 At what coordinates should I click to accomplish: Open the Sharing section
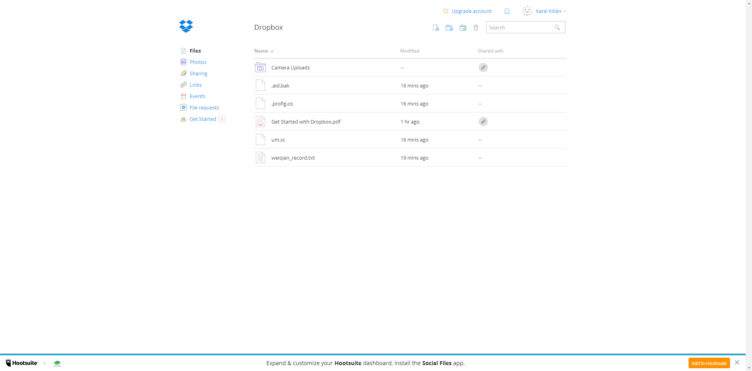(198, 74)
